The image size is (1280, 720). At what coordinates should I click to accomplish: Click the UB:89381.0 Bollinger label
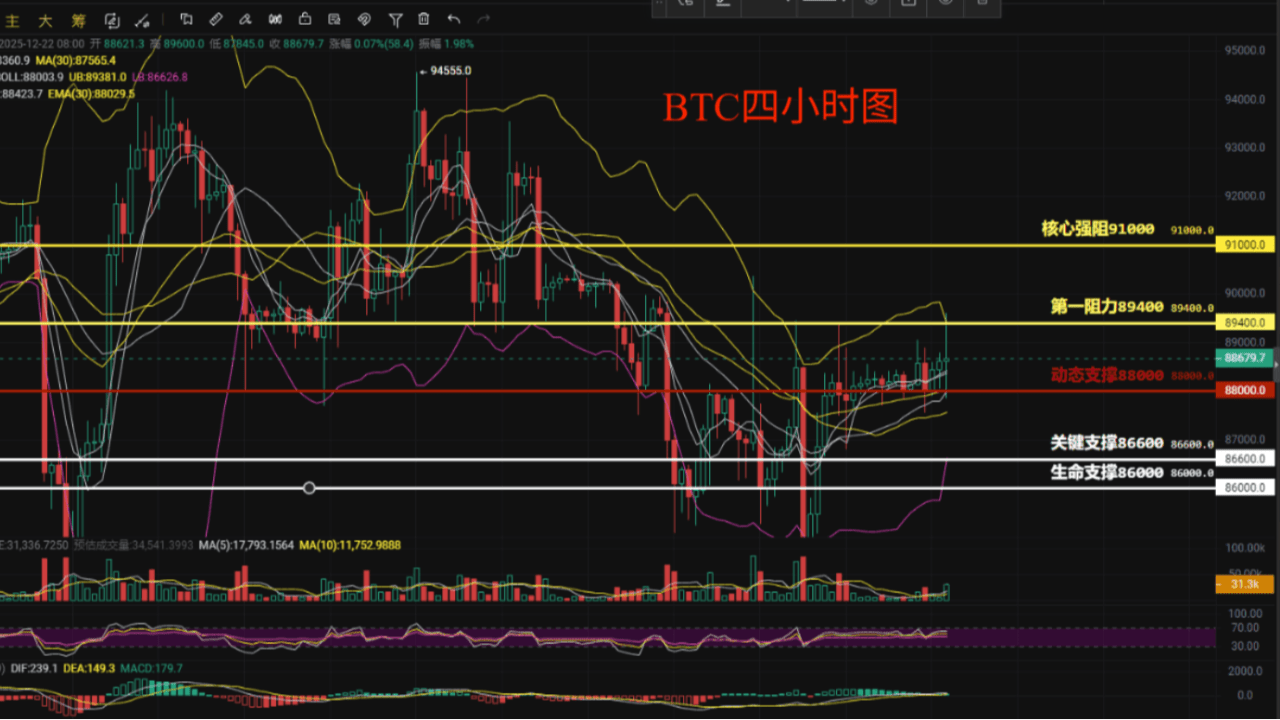click(98, 77)
